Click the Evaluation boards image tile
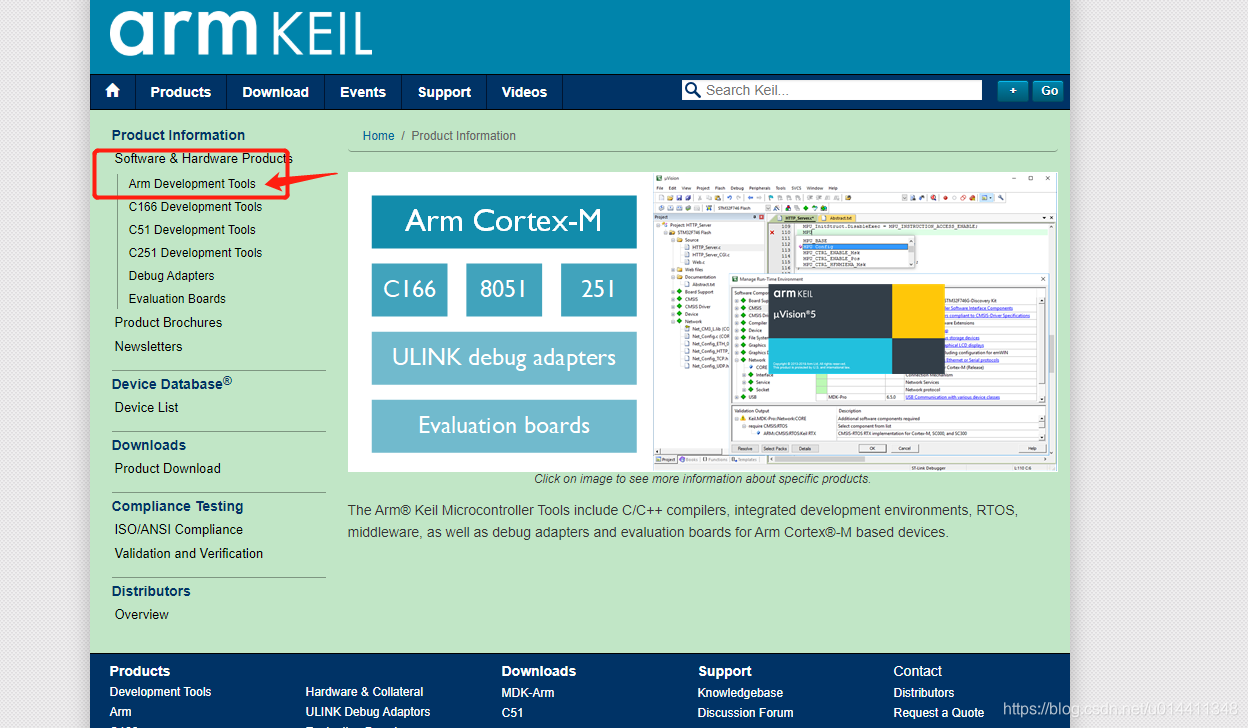Image resolution: width=1248 pixels, height=728 pixels. (504, 426)
